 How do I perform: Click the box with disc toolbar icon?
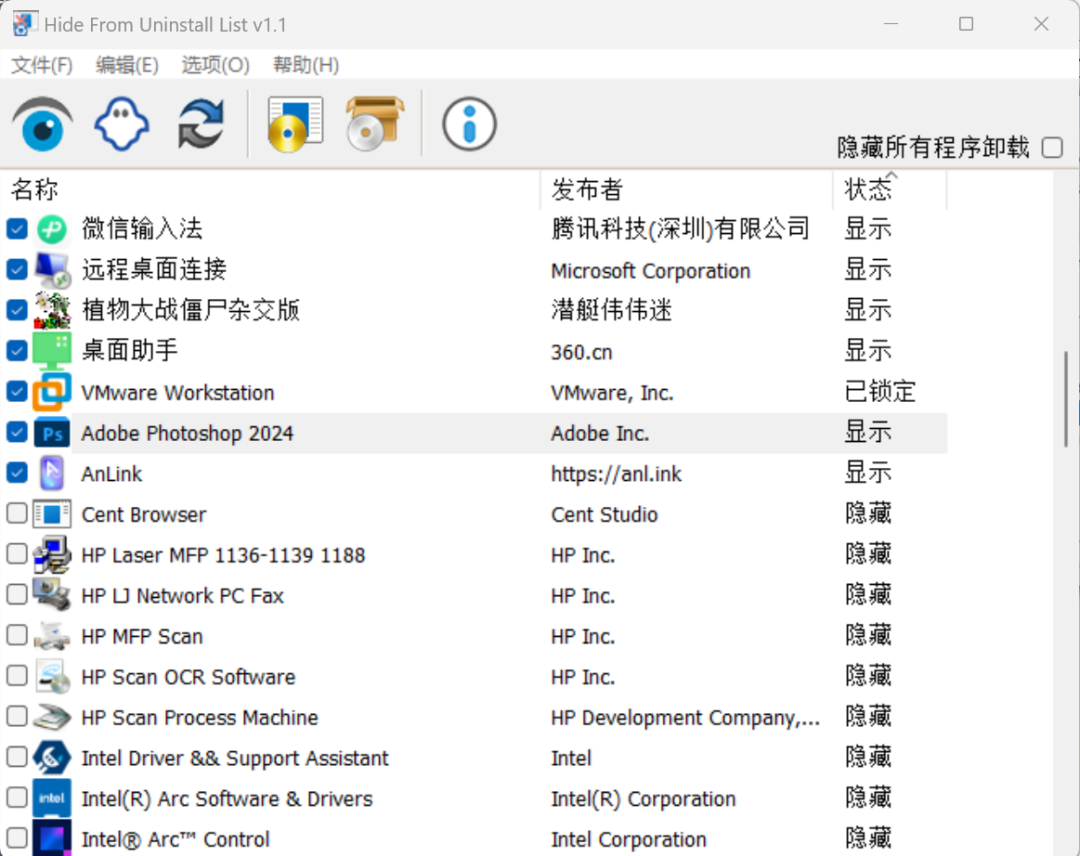tap(374, 125)
